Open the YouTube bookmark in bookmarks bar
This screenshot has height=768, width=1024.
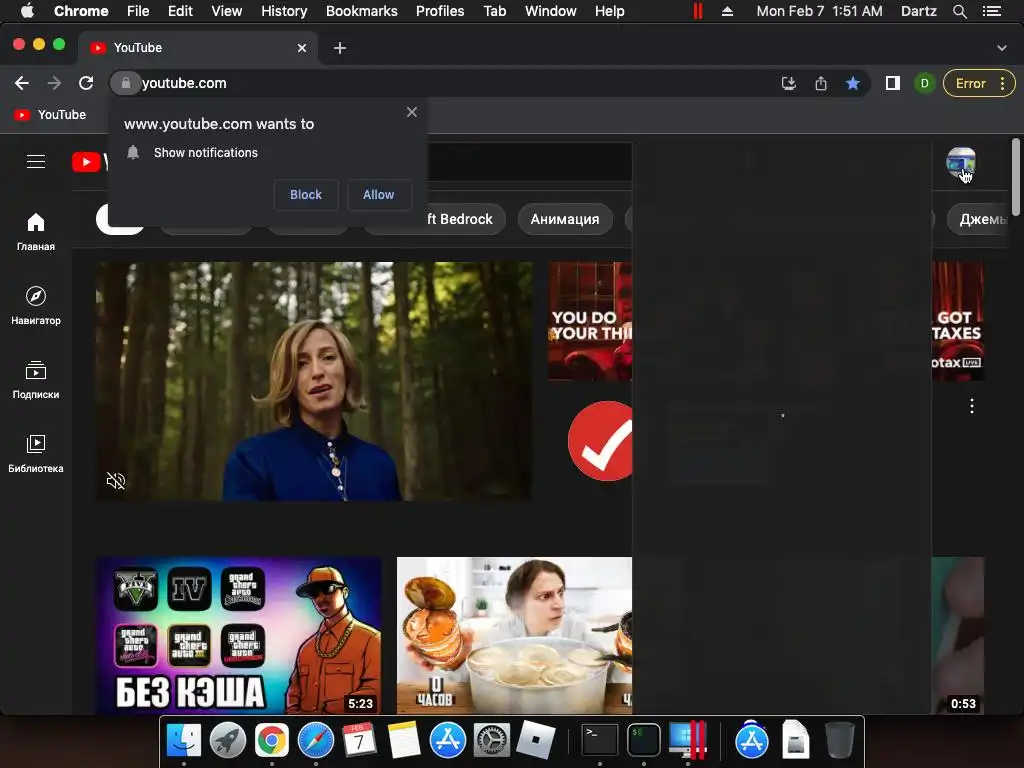pos(50,114)
